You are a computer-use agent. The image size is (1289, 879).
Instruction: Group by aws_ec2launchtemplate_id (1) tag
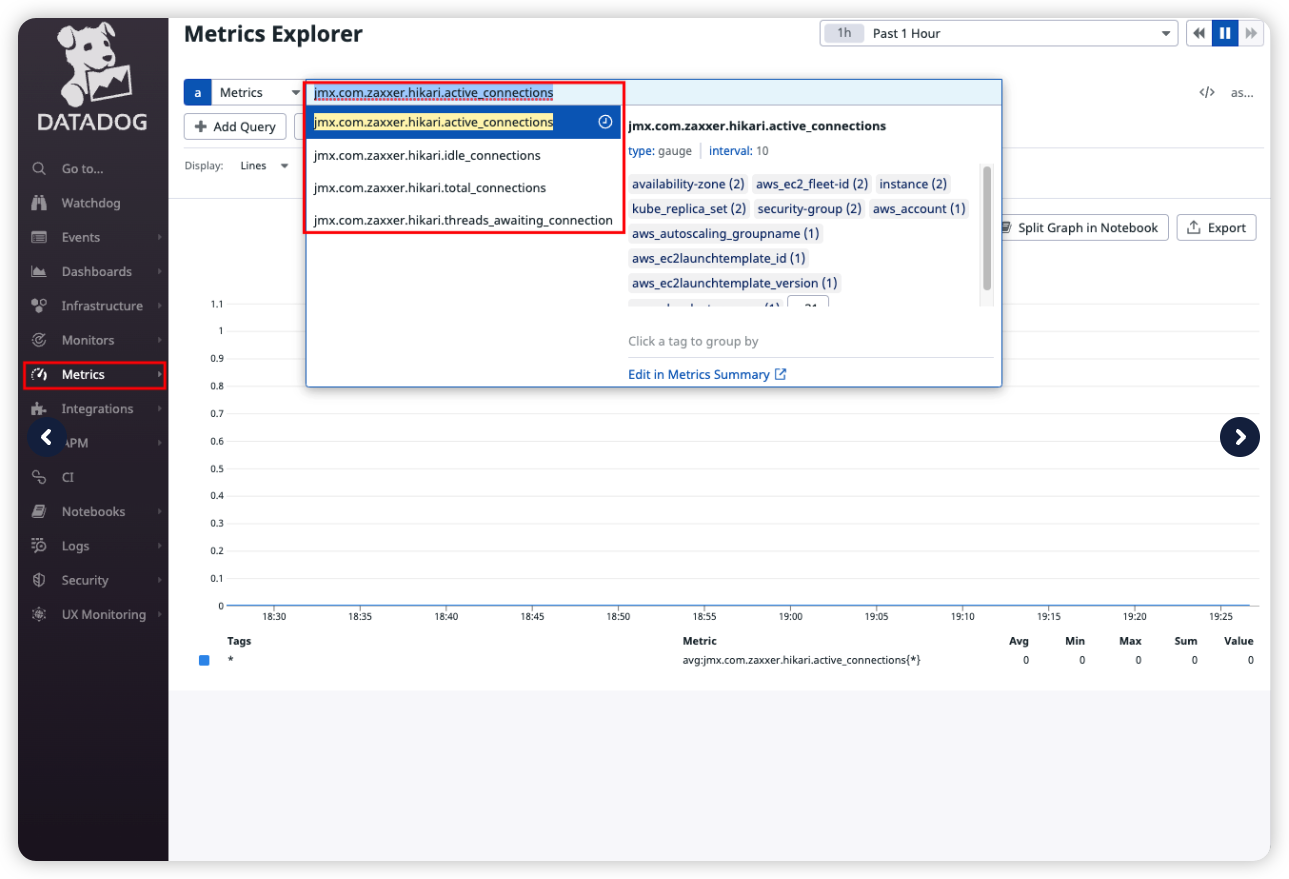(x=719, y=258)
